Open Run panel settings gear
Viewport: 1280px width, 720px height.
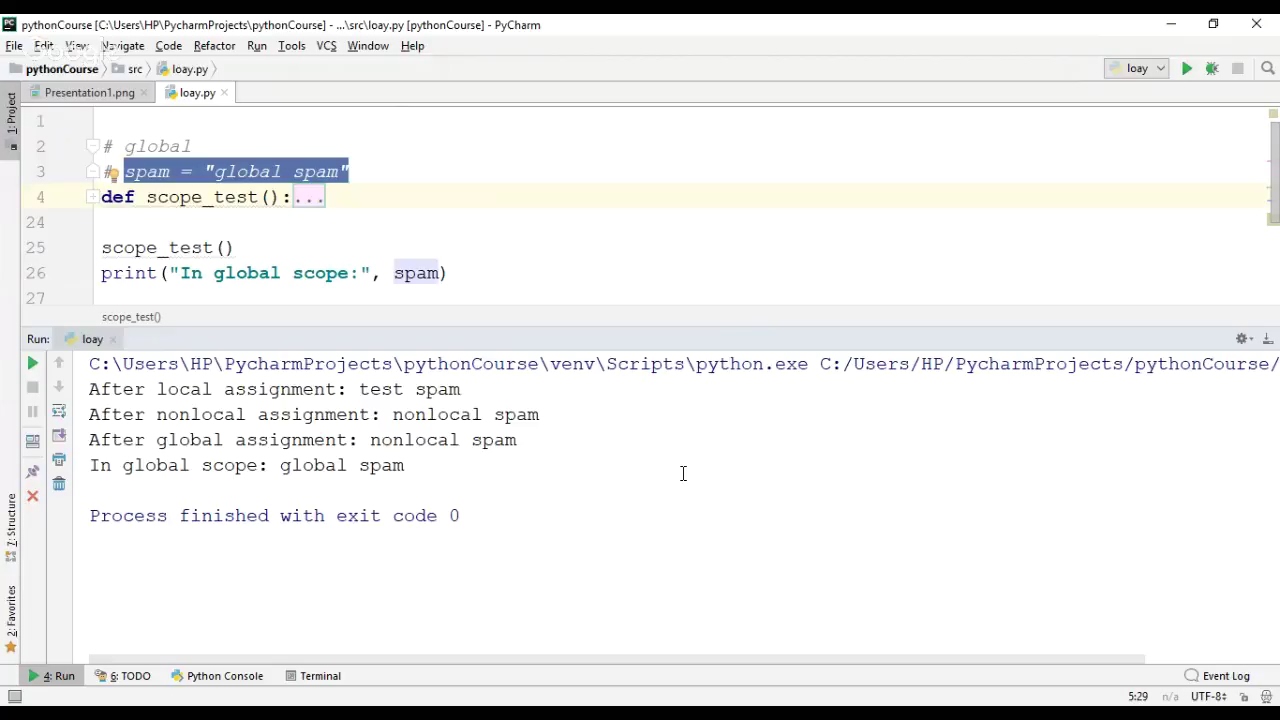1243,339
